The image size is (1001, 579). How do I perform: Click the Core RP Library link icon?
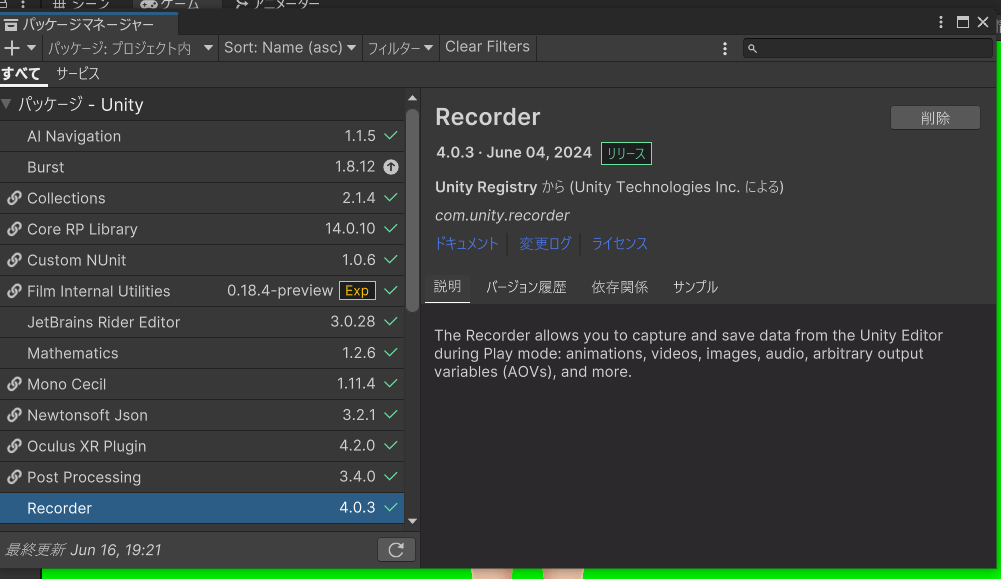point(14,229)
